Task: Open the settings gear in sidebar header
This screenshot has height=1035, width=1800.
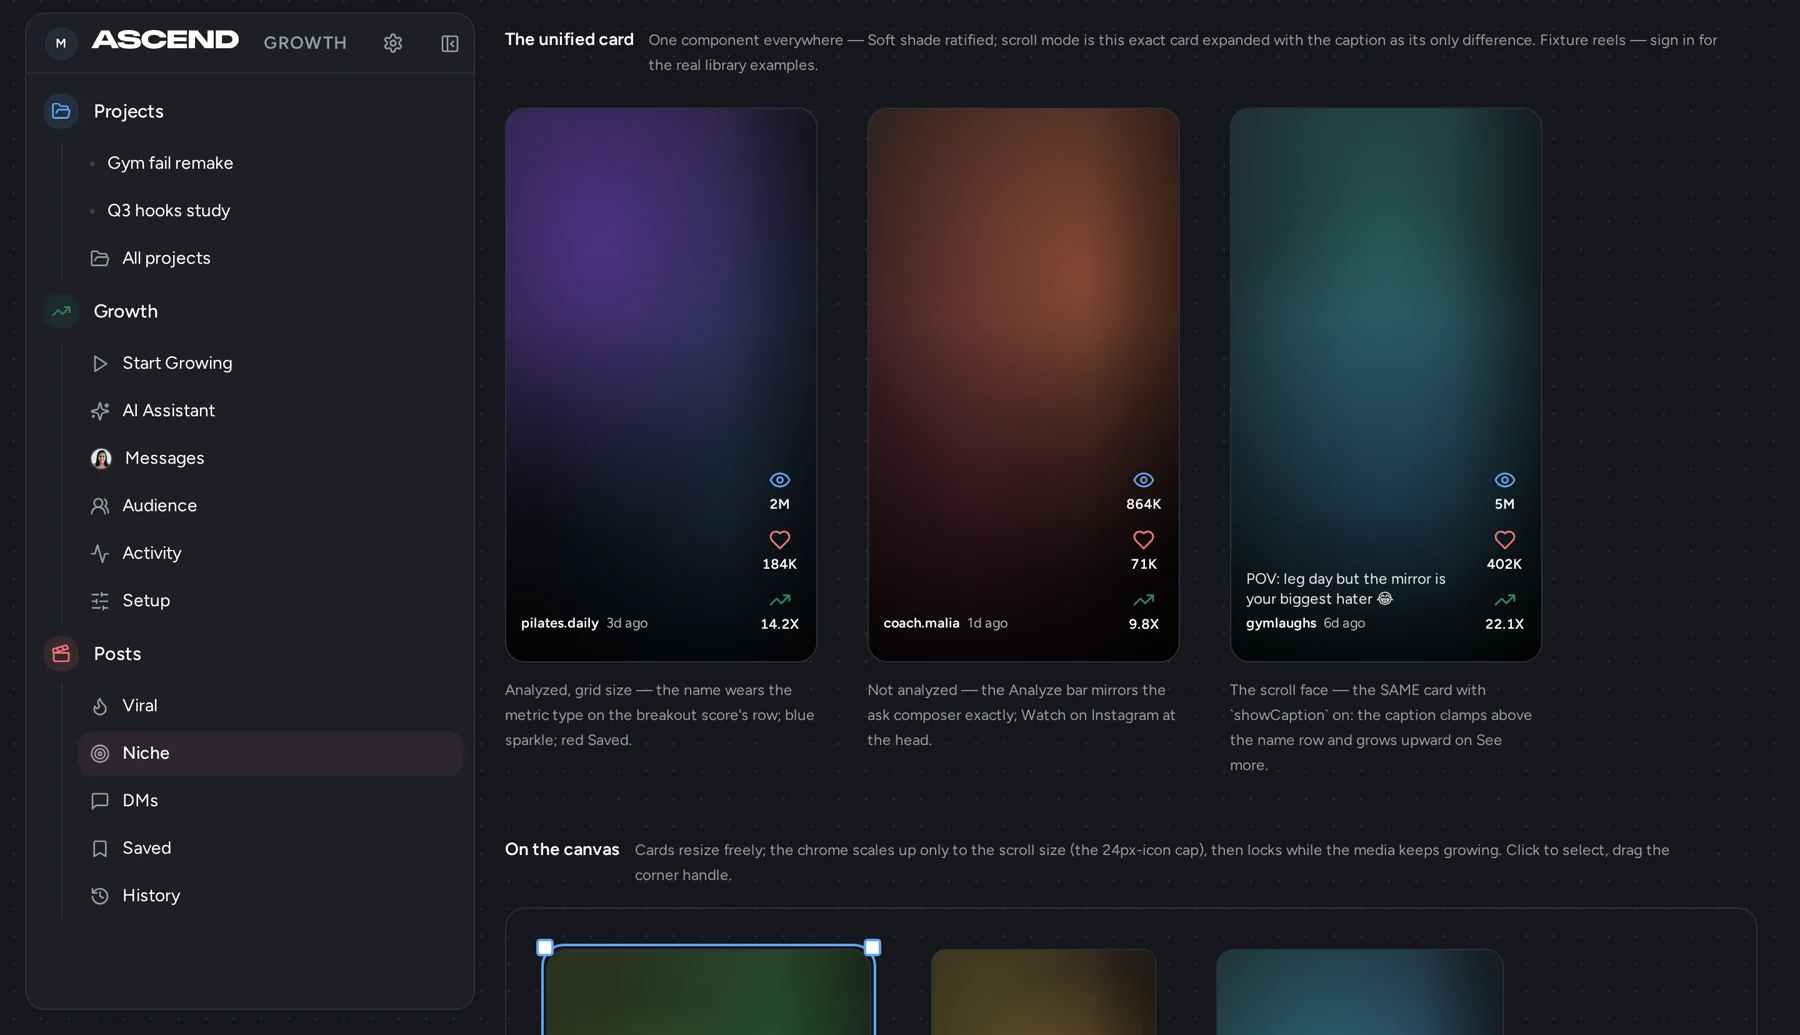Action: pos(393,43)
